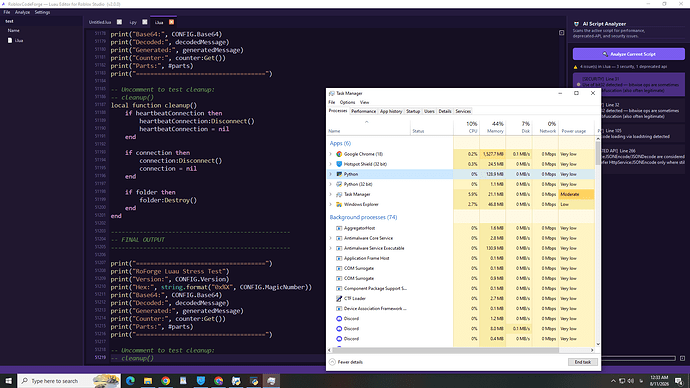Sort processes by Disk column
The width and height of the screenshot is (690, 388).
pos(519,127)
